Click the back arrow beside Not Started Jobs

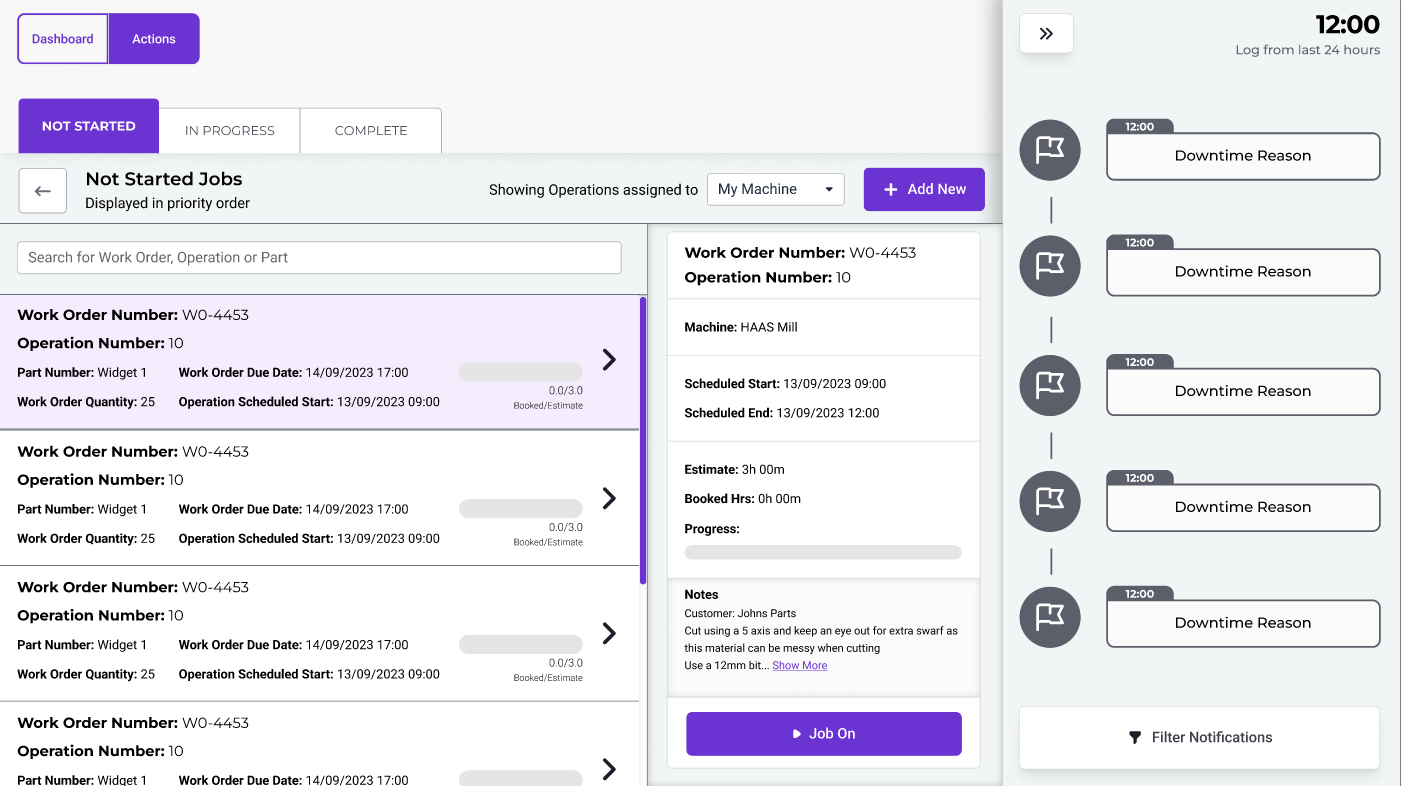42,191
